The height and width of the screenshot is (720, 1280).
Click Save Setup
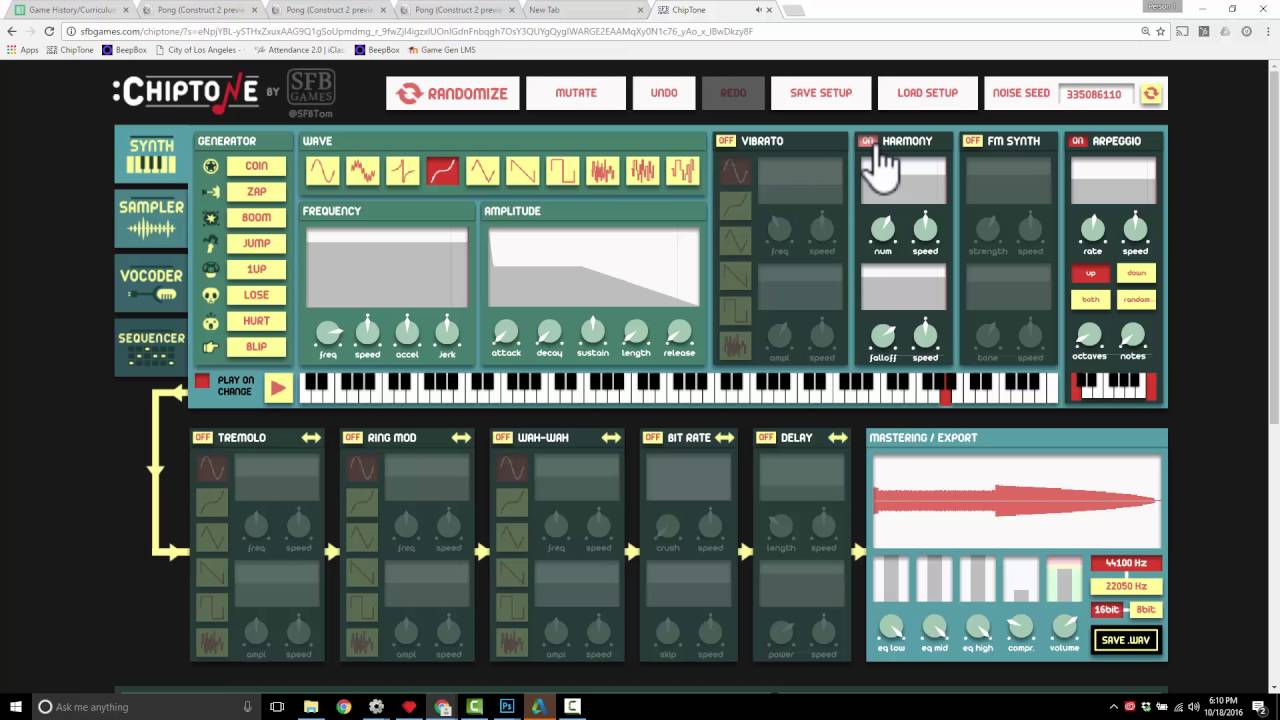coord(821,93)
